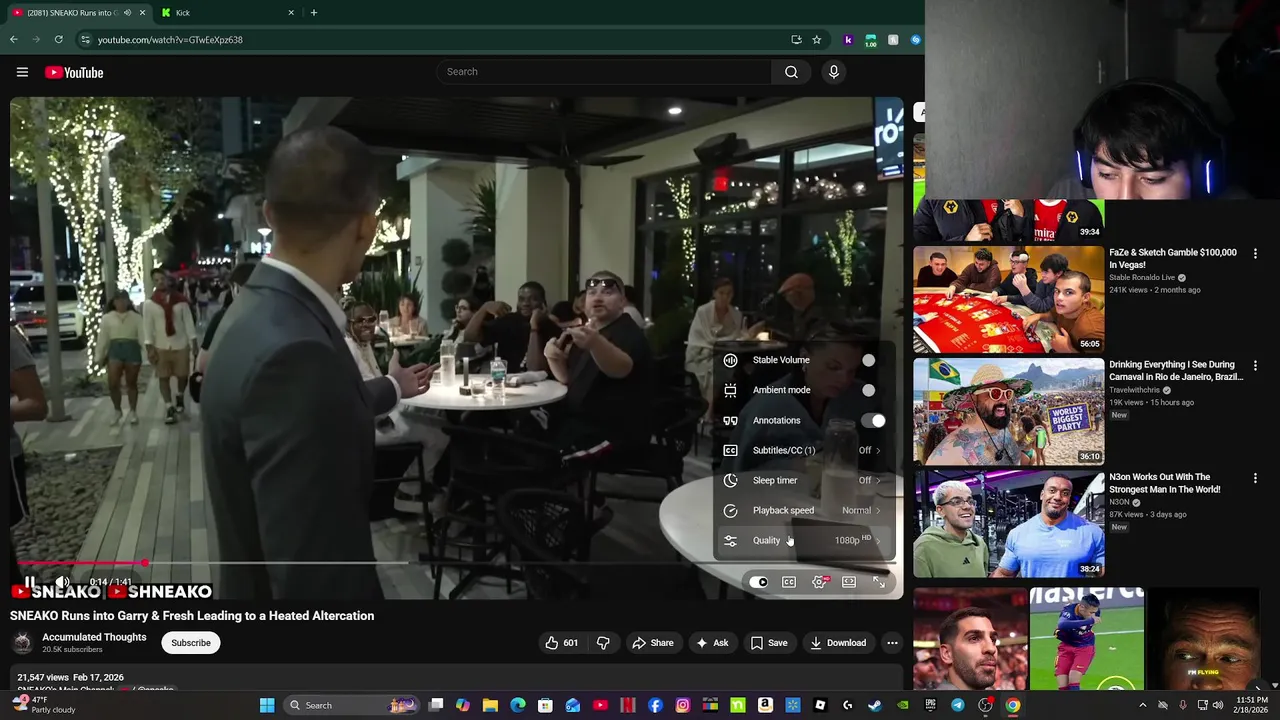Viewport: 1280px width, 720px height.
Task: Open options menu for FaZe & Sketch video
Action: click(1255, 254)
